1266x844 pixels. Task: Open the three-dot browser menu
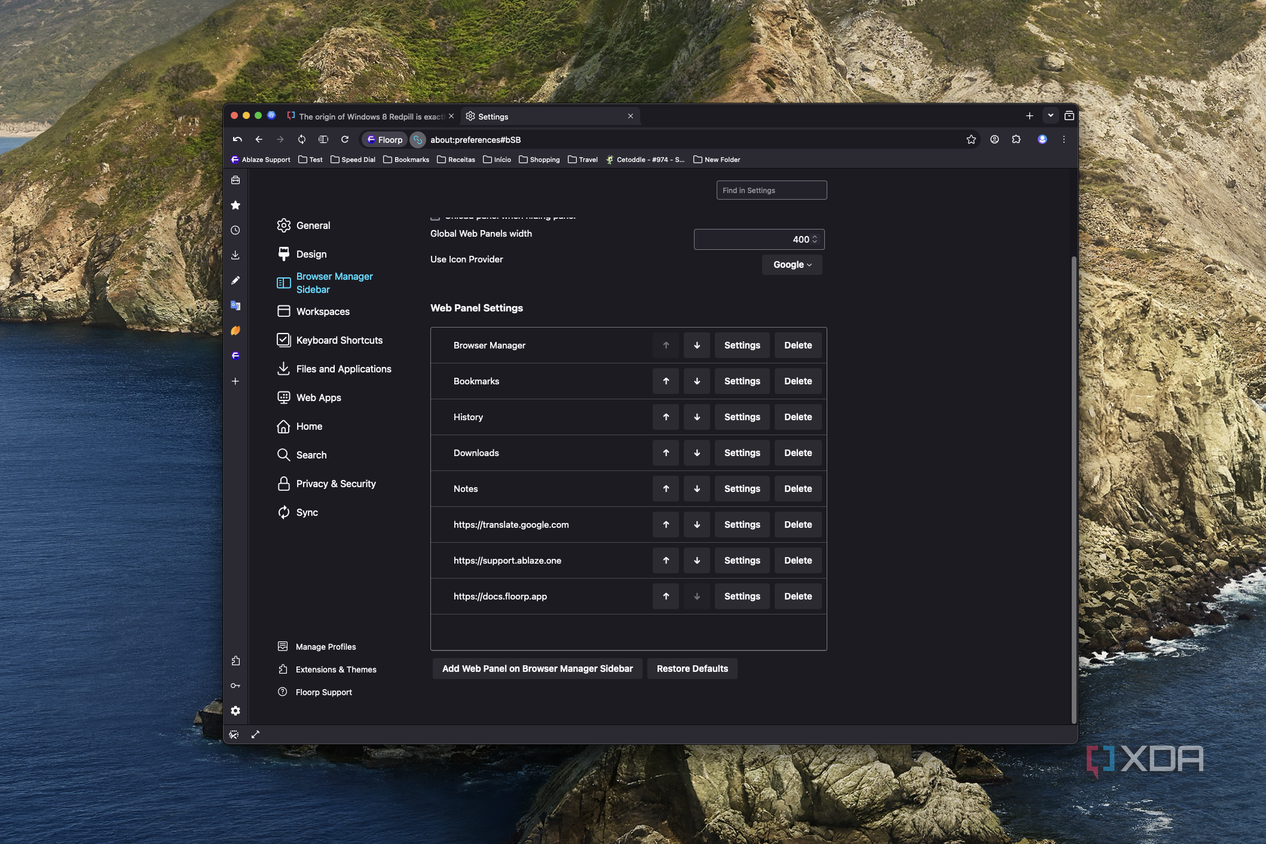1064,139
